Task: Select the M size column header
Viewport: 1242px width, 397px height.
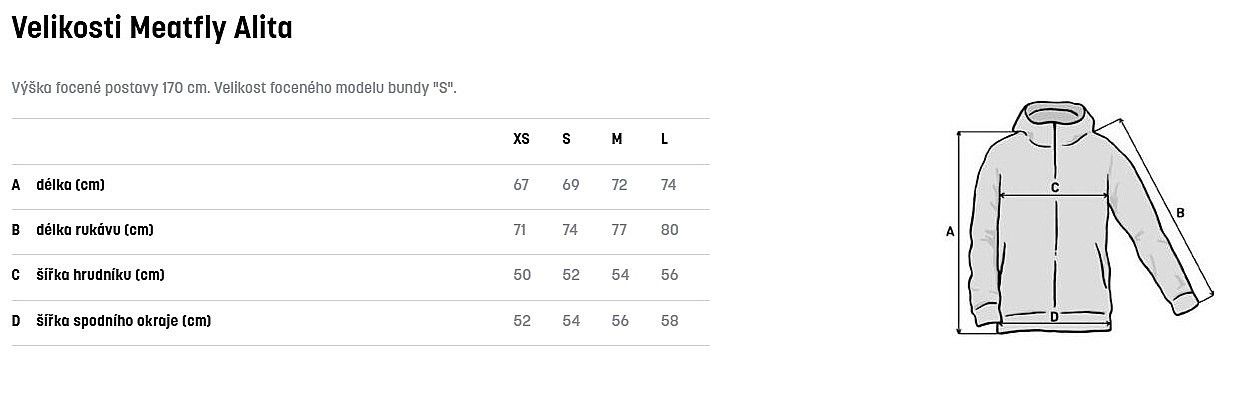Action: [617, 139]
